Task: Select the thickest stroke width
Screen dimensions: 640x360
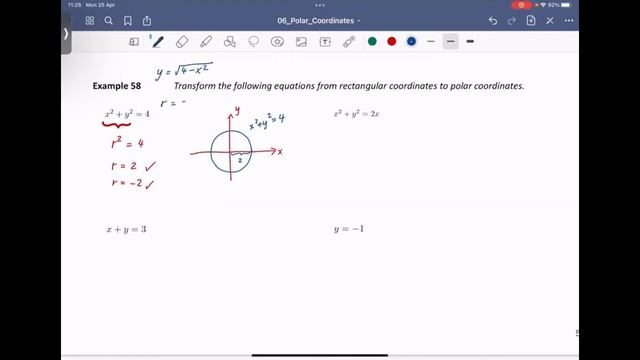Action: click(x=470, y=41)
